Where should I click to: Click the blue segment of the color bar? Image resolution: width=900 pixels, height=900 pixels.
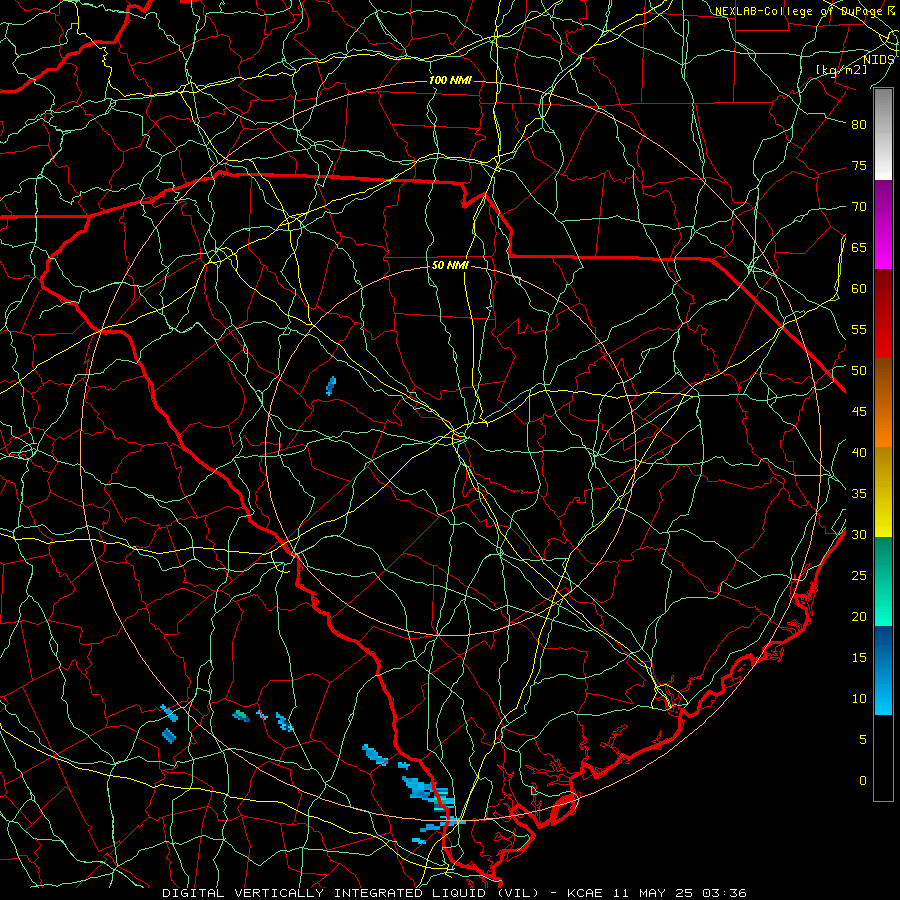pos(883,670)
